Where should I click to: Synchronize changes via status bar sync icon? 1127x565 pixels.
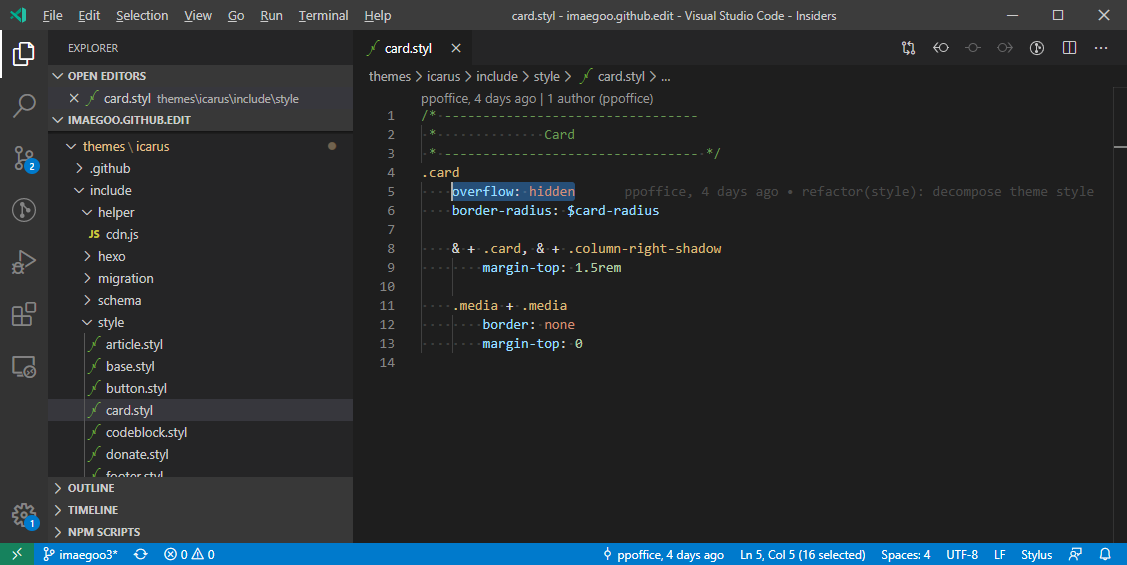click(x=141, y=554)
